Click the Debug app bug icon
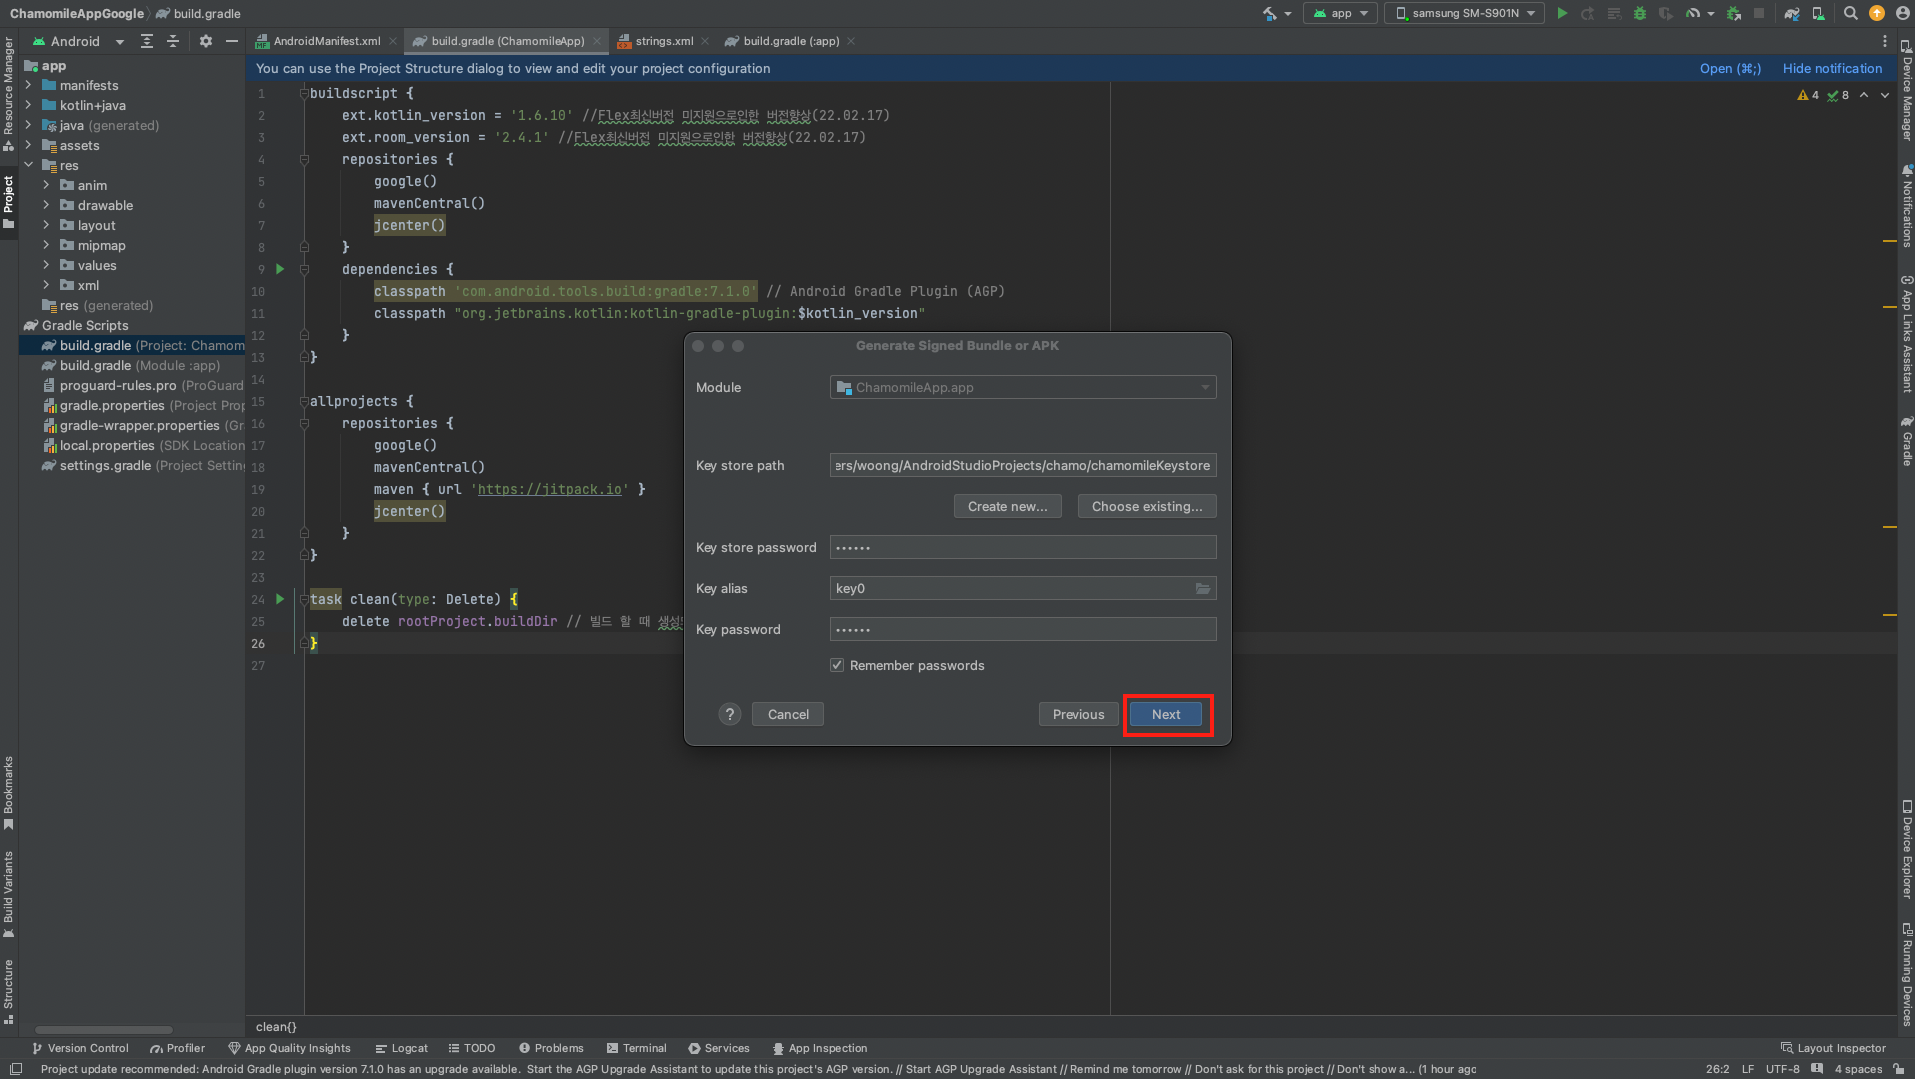Viewport: 1915px width, 1079px height. (x=1640, y=13)
